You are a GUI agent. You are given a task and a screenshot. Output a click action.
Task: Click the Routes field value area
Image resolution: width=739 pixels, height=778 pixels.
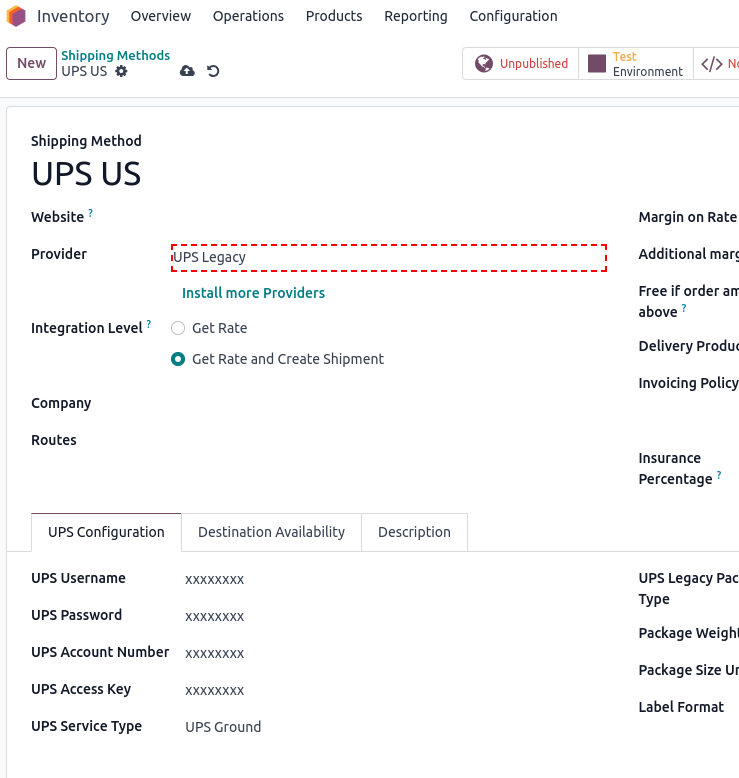(389, 440)
